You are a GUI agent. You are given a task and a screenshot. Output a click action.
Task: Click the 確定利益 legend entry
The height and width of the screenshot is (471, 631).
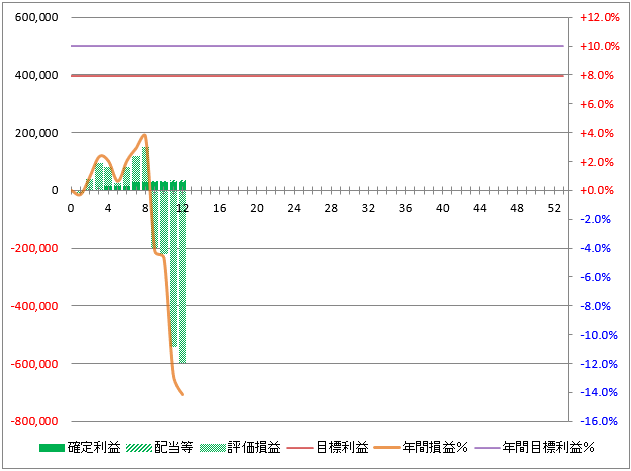coord(80,447)
